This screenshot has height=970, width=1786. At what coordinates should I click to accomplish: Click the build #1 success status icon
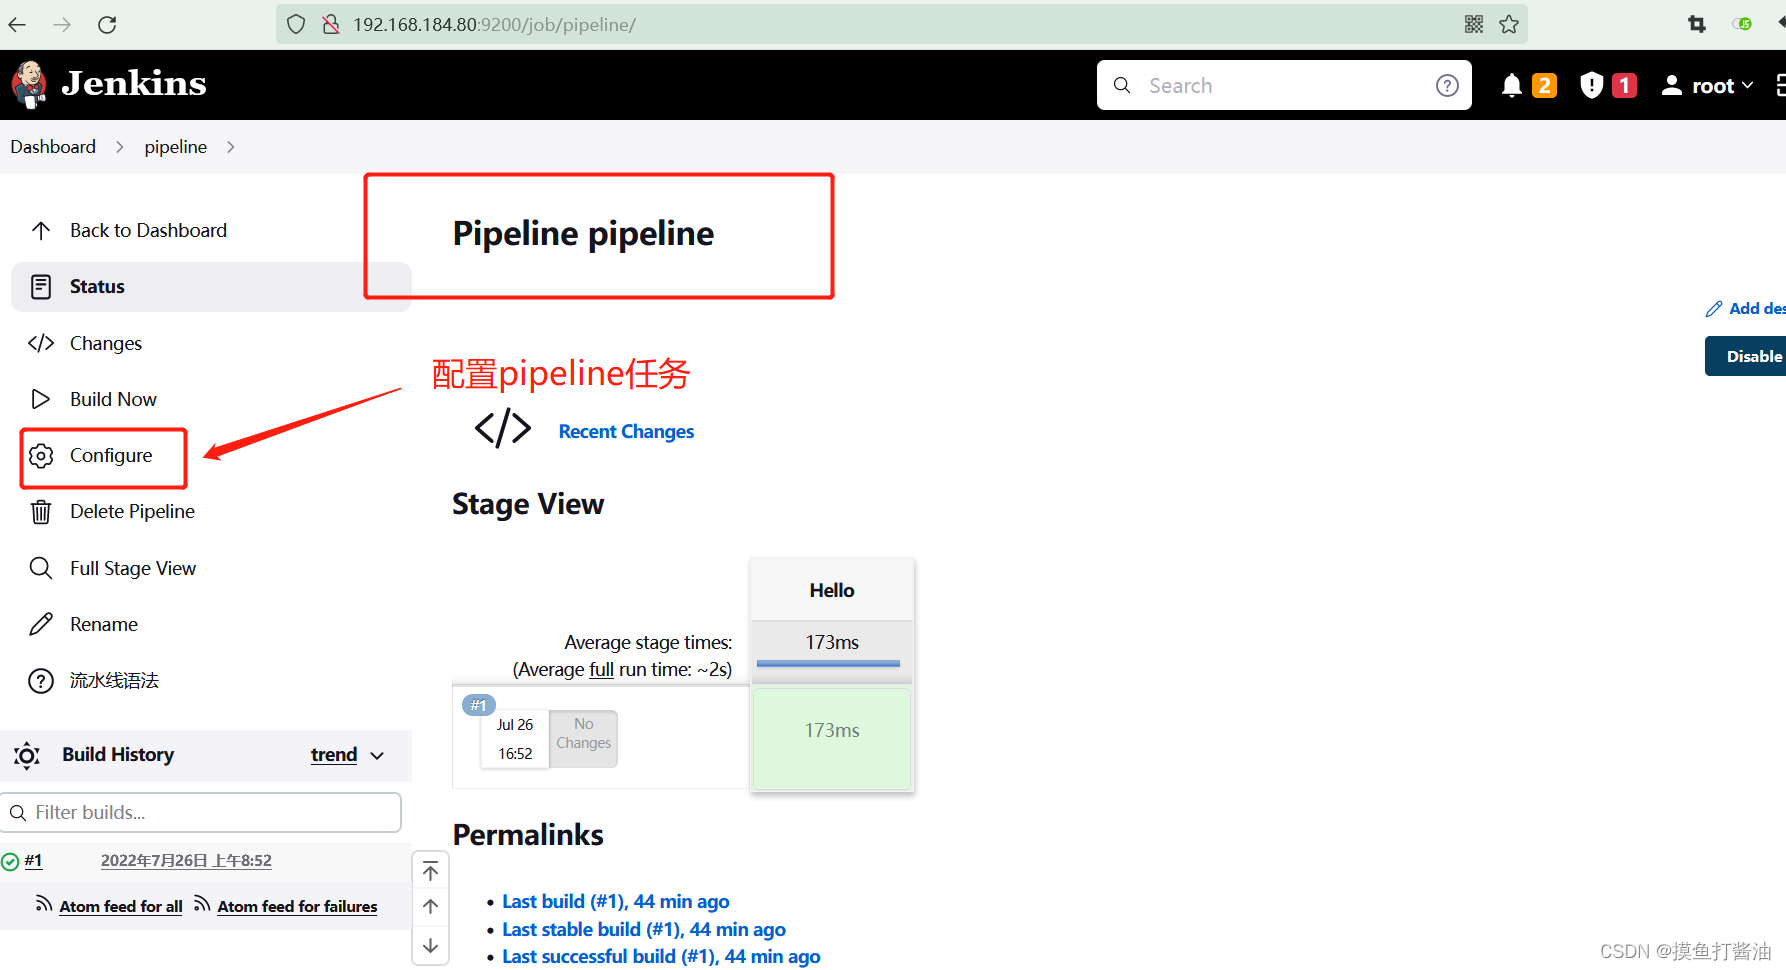(10, 862)
